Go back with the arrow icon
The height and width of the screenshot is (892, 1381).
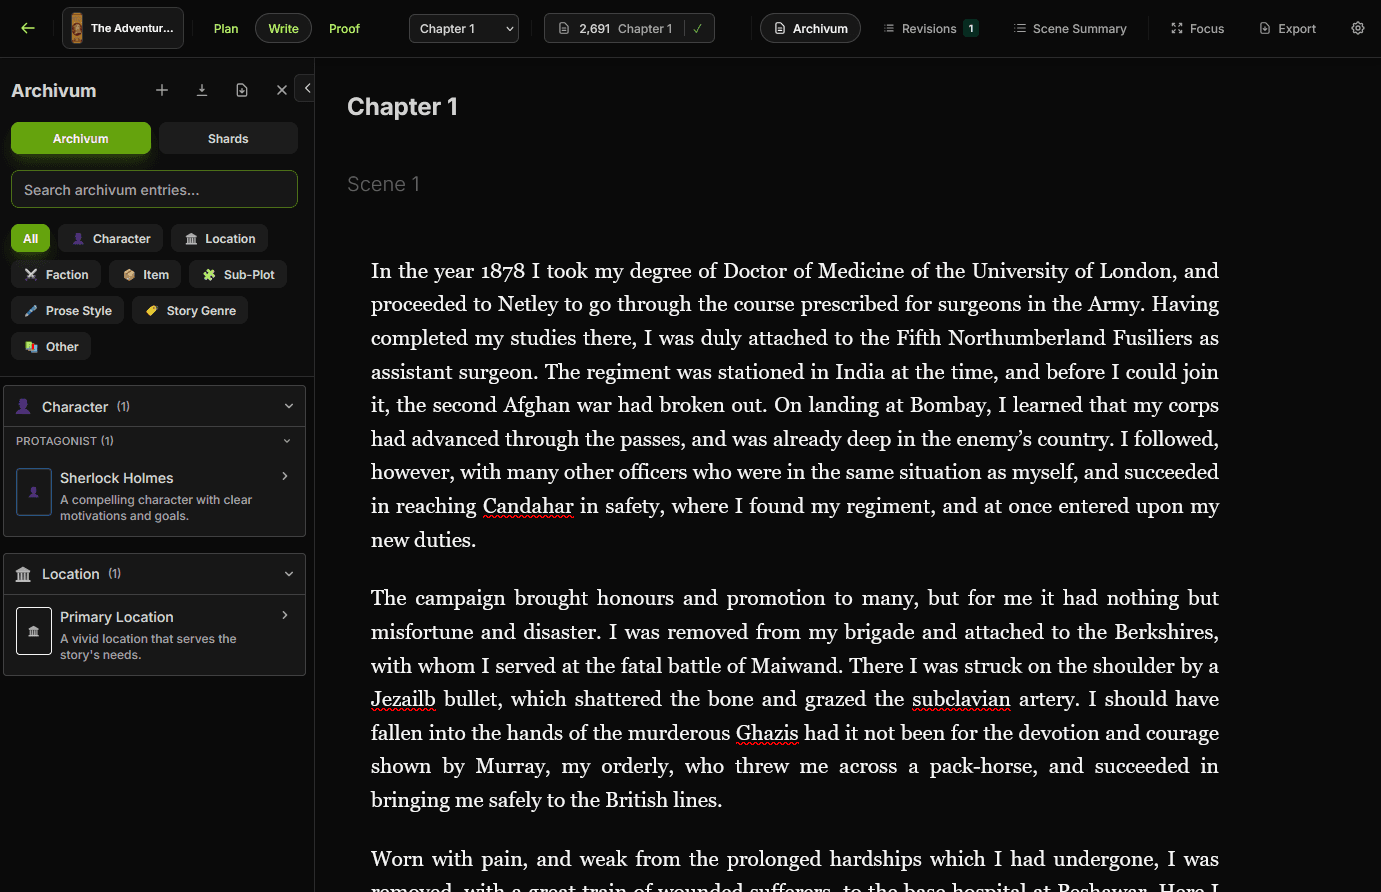(28, 28)
